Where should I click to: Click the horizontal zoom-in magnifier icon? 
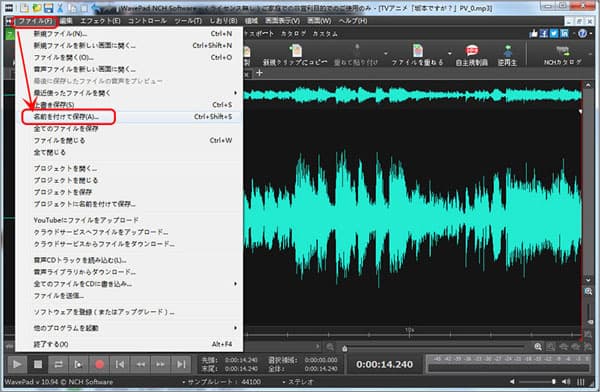[538, 347]
